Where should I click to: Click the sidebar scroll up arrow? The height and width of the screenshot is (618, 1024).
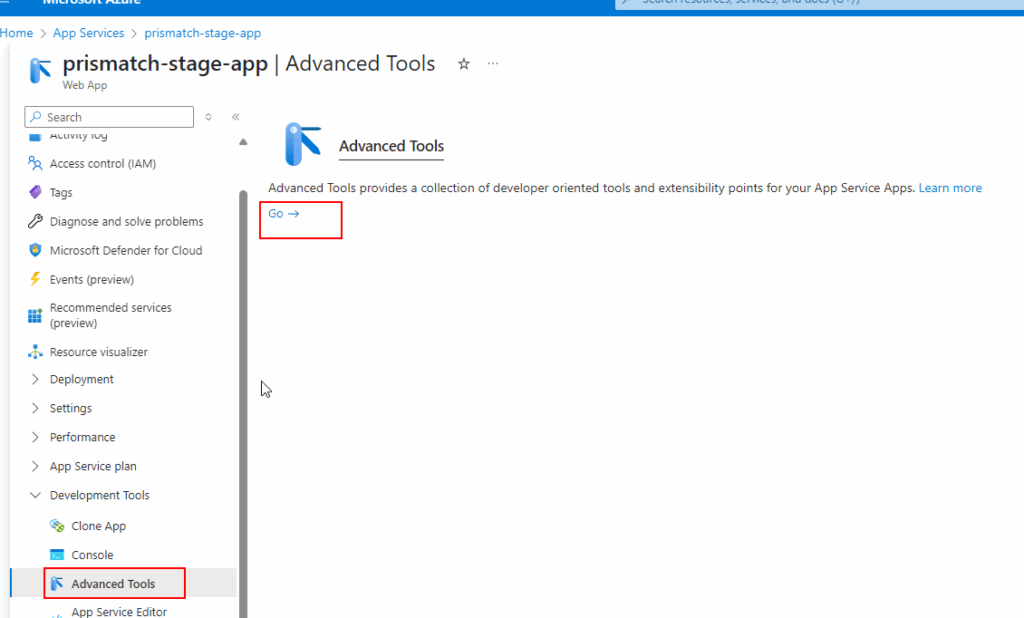tap(243, 142)
